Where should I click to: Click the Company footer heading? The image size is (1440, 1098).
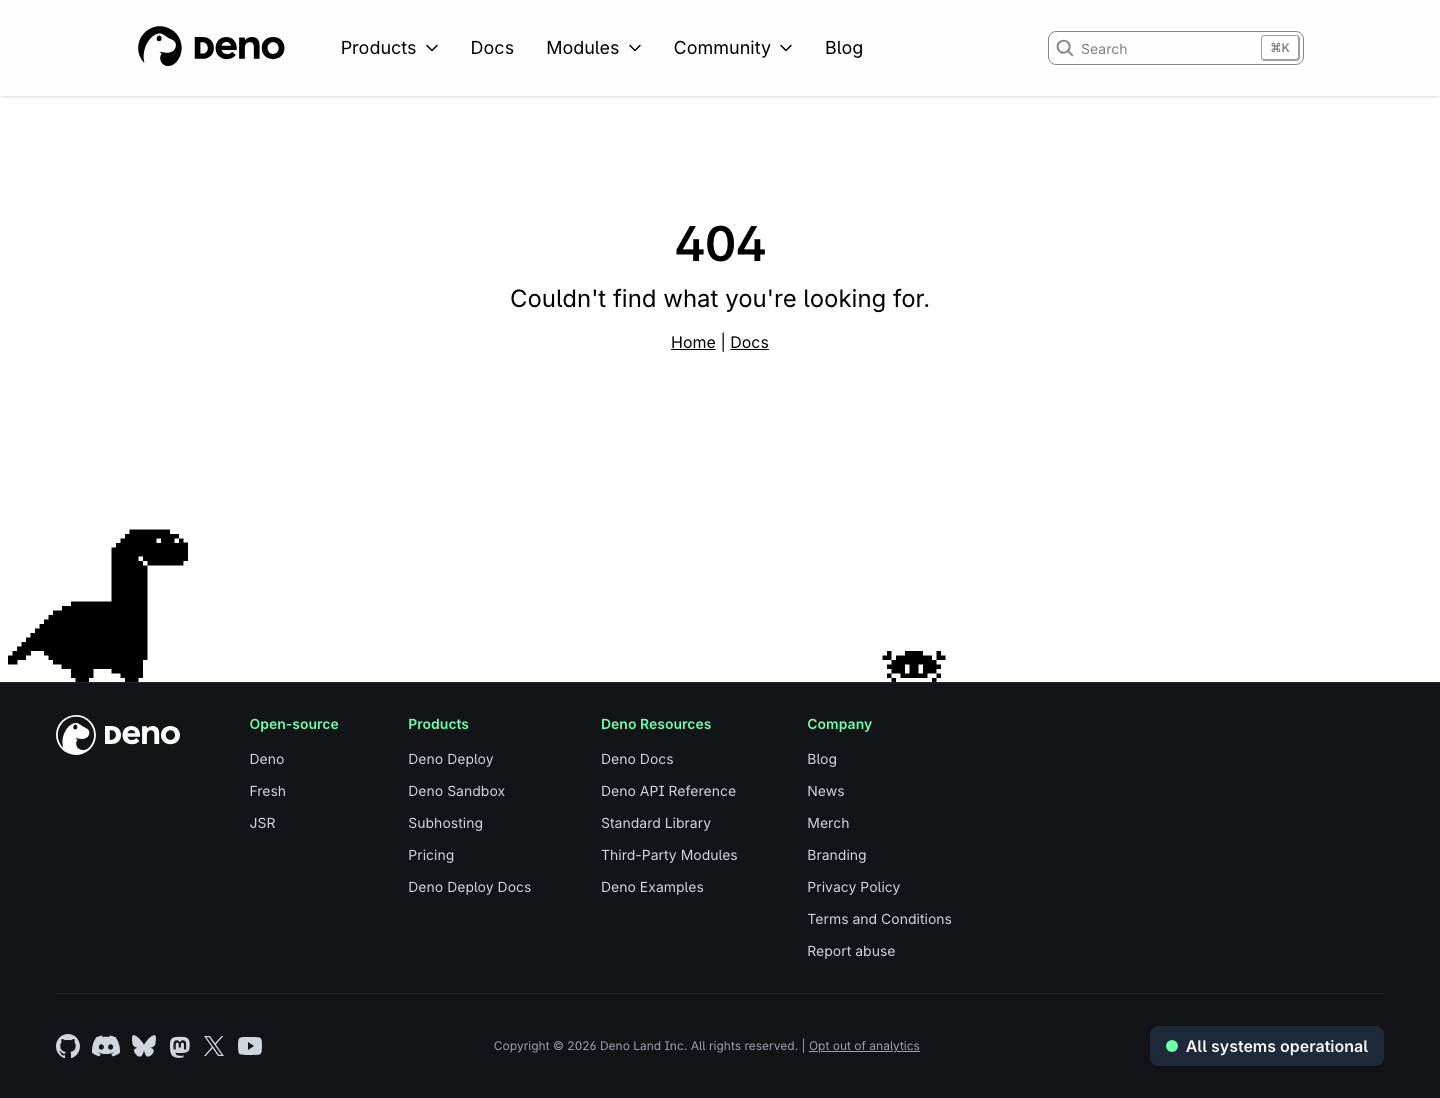tap(840, 724)
